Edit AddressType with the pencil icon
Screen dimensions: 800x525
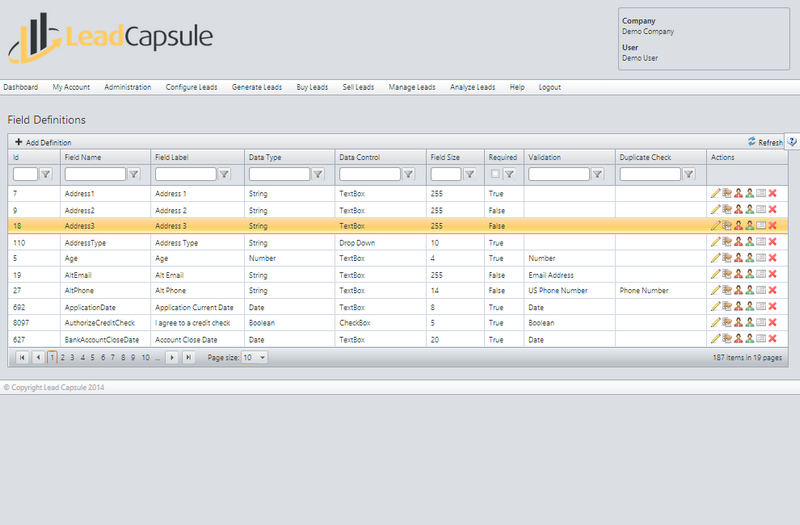715,242
